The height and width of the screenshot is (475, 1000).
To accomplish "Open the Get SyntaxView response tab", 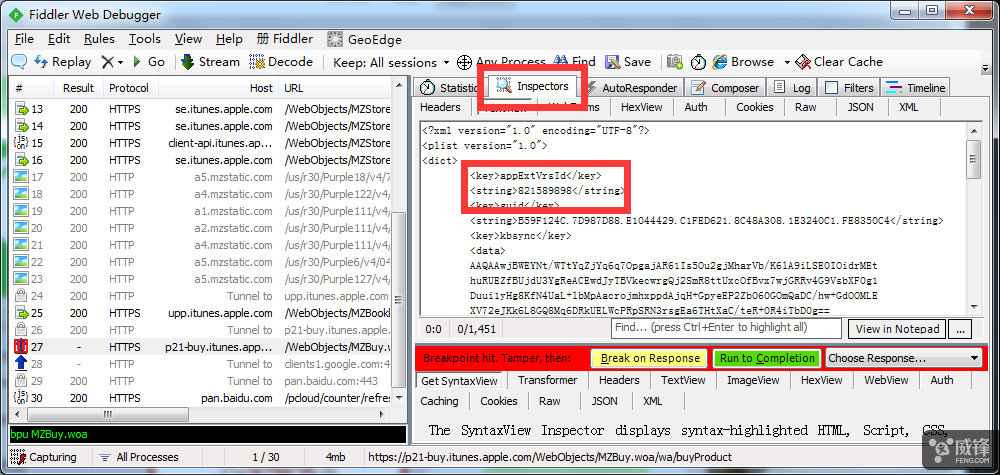I will tap(459, 380).
